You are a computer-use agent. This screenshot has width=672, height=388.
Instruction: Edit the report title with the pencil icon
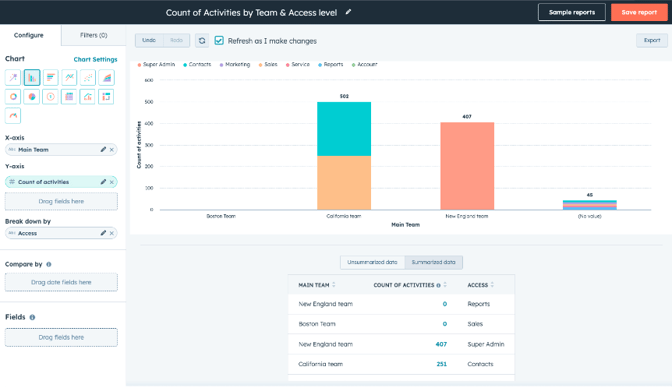pyautogui.click(x=348, y=12)
